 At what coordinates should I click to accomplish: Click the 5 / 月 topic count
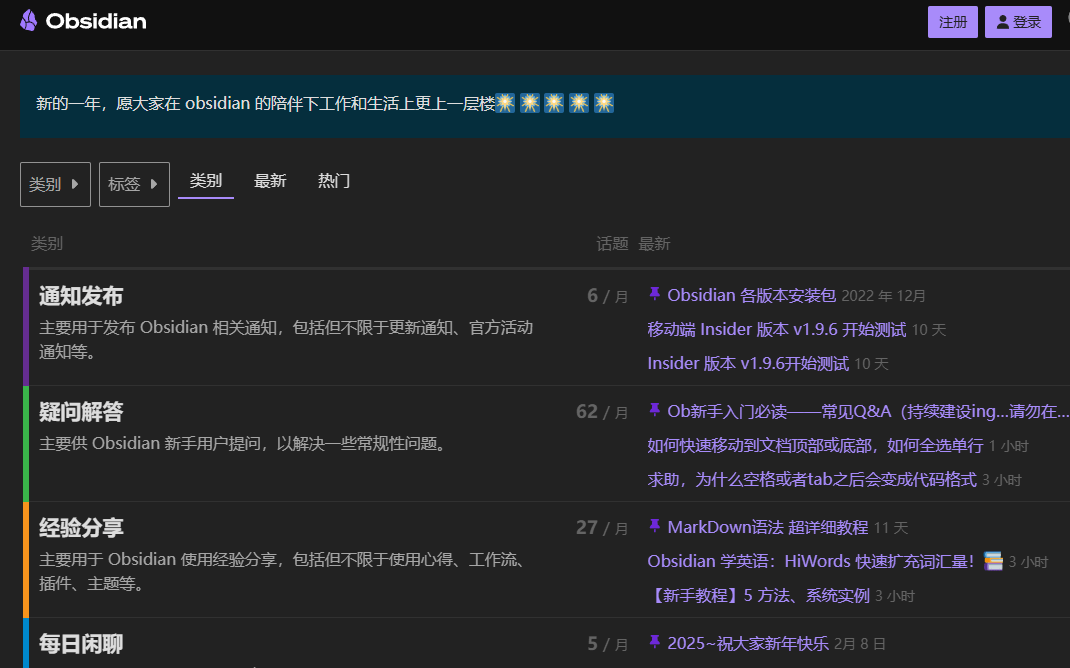click(607, 644)
